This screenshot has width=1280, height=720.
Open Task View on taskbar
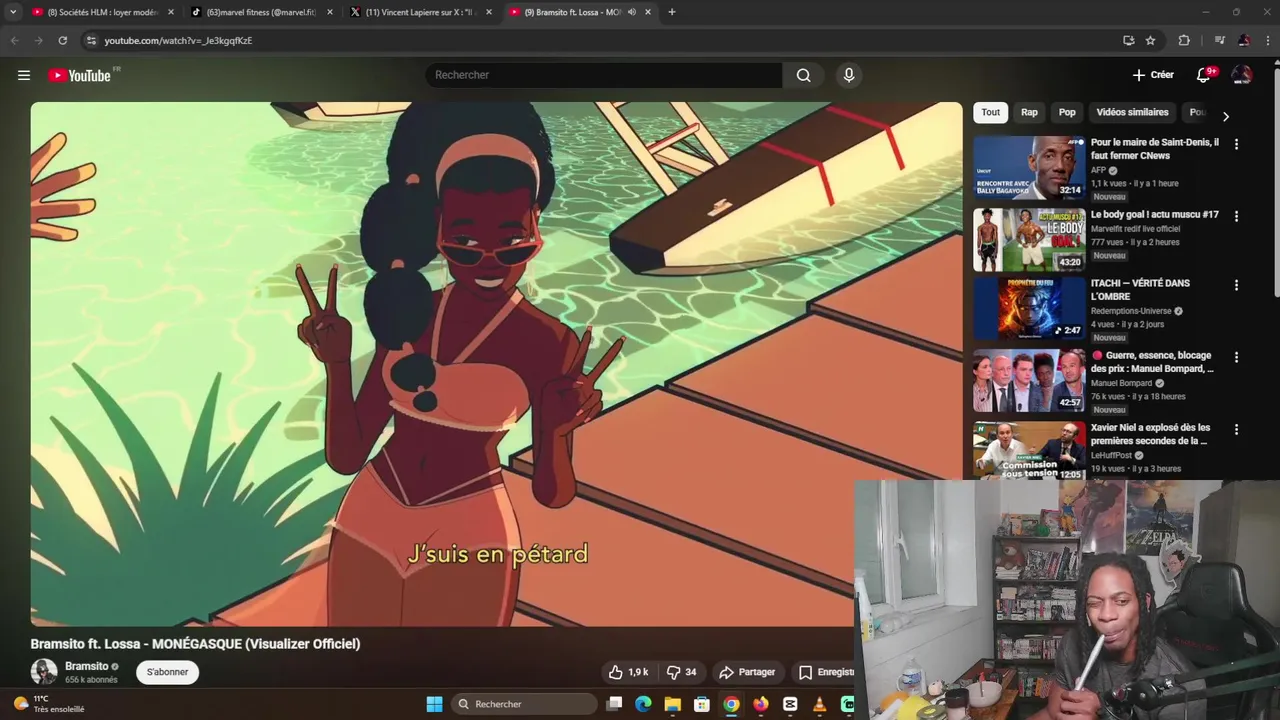pyautogui.click(x=614, y=704)
